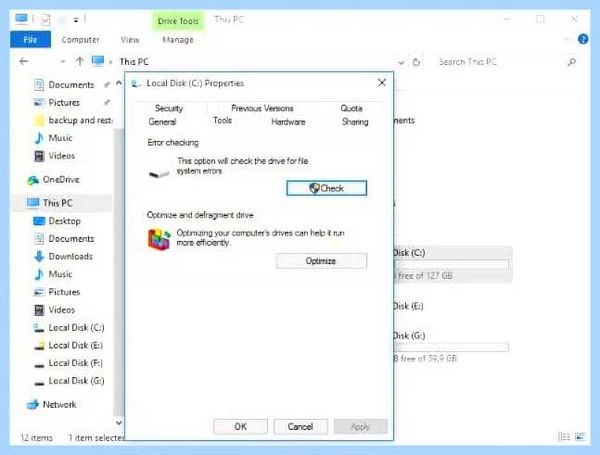The width and height of the screenshot is (600, 455).
Task: Switch to the General tab
Action: (x=162, y=122)
